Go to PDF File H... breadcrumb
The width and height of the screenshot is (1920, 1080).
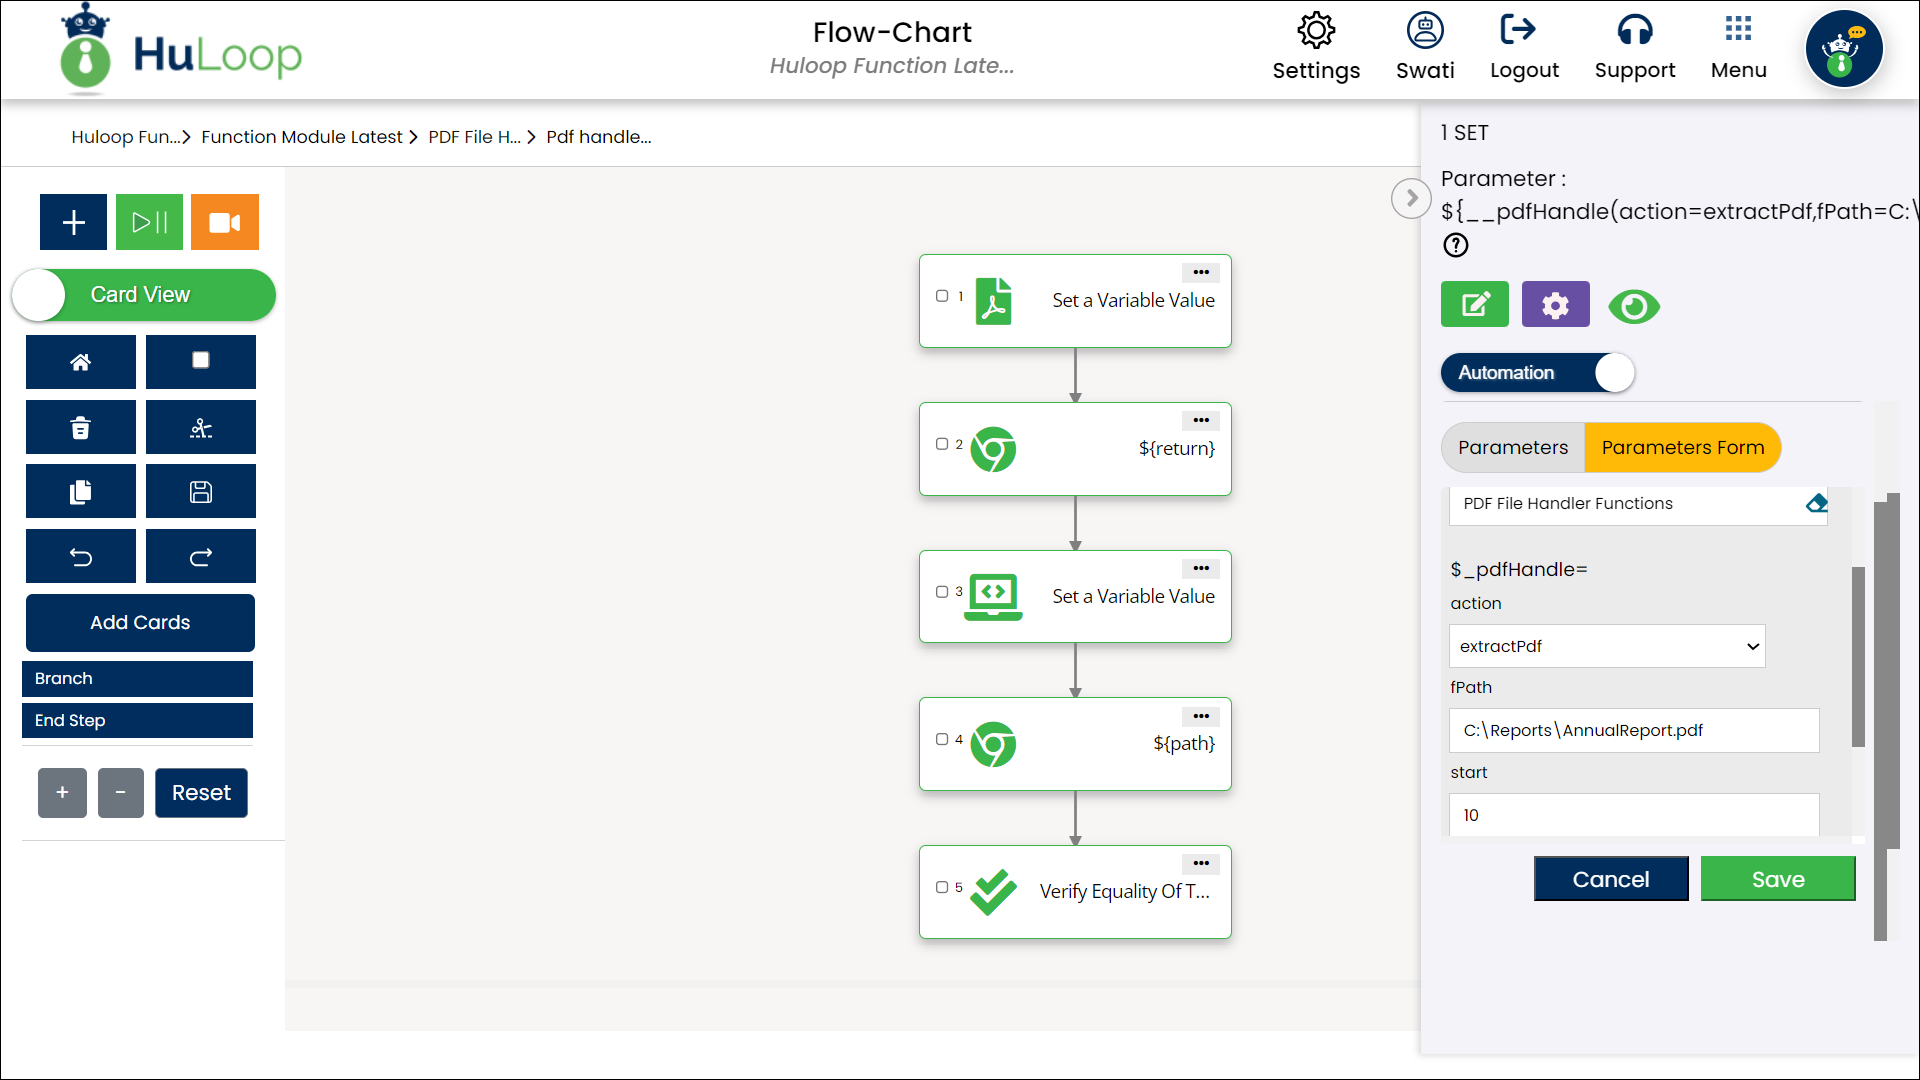pos(474,137)
